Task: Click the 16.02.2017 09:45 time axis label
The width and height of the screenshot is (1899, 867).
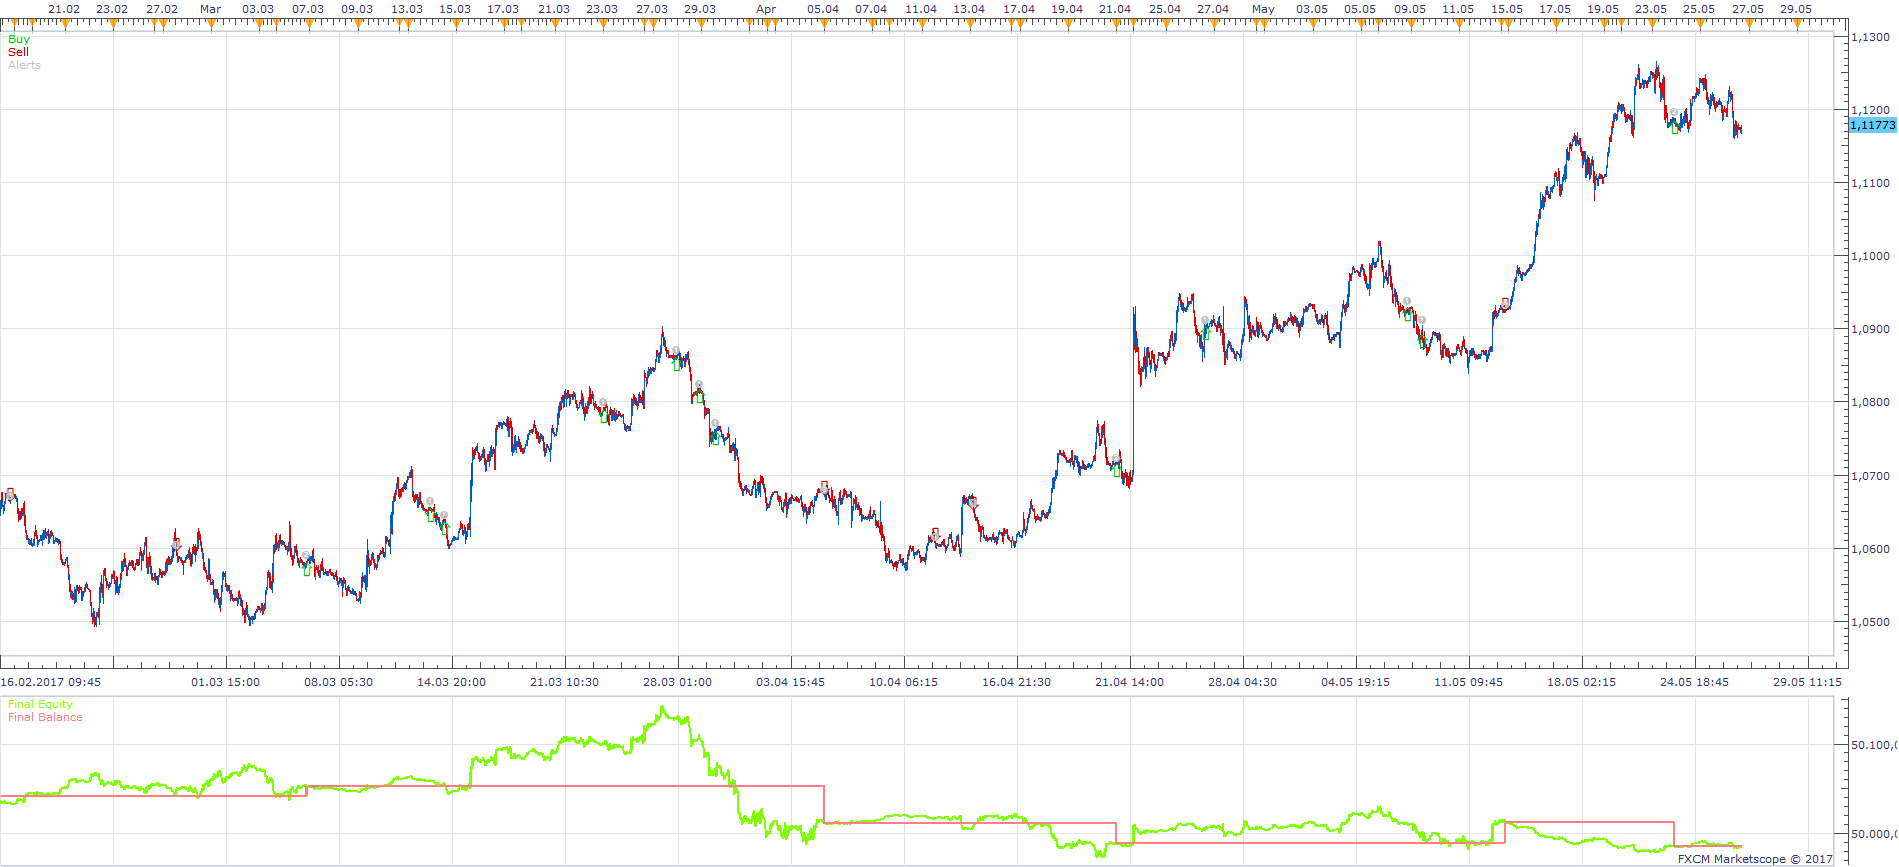Action: (x=51, y=682)
